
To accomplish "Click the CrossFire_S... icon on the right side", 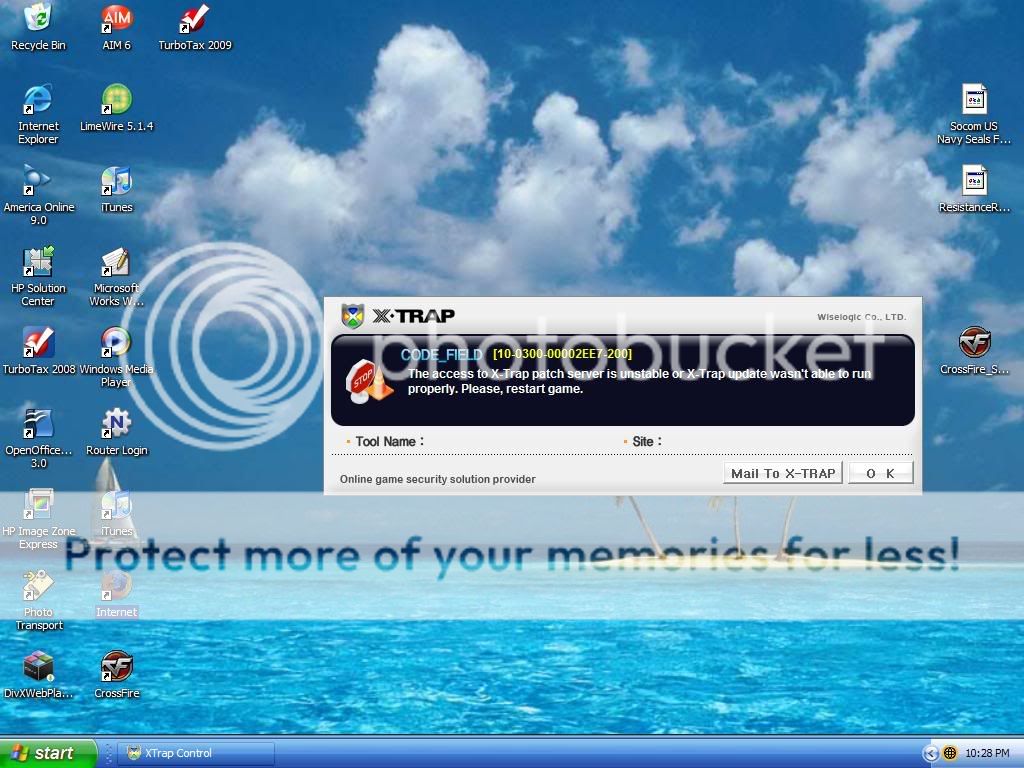I will (x=974, y=343).
